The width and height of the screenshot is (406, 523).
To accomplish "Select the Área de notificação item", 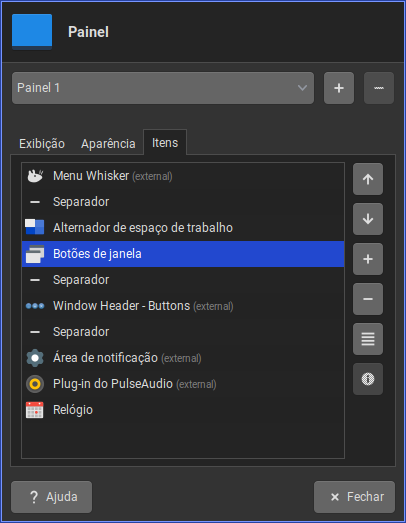I will coord(183,358).
